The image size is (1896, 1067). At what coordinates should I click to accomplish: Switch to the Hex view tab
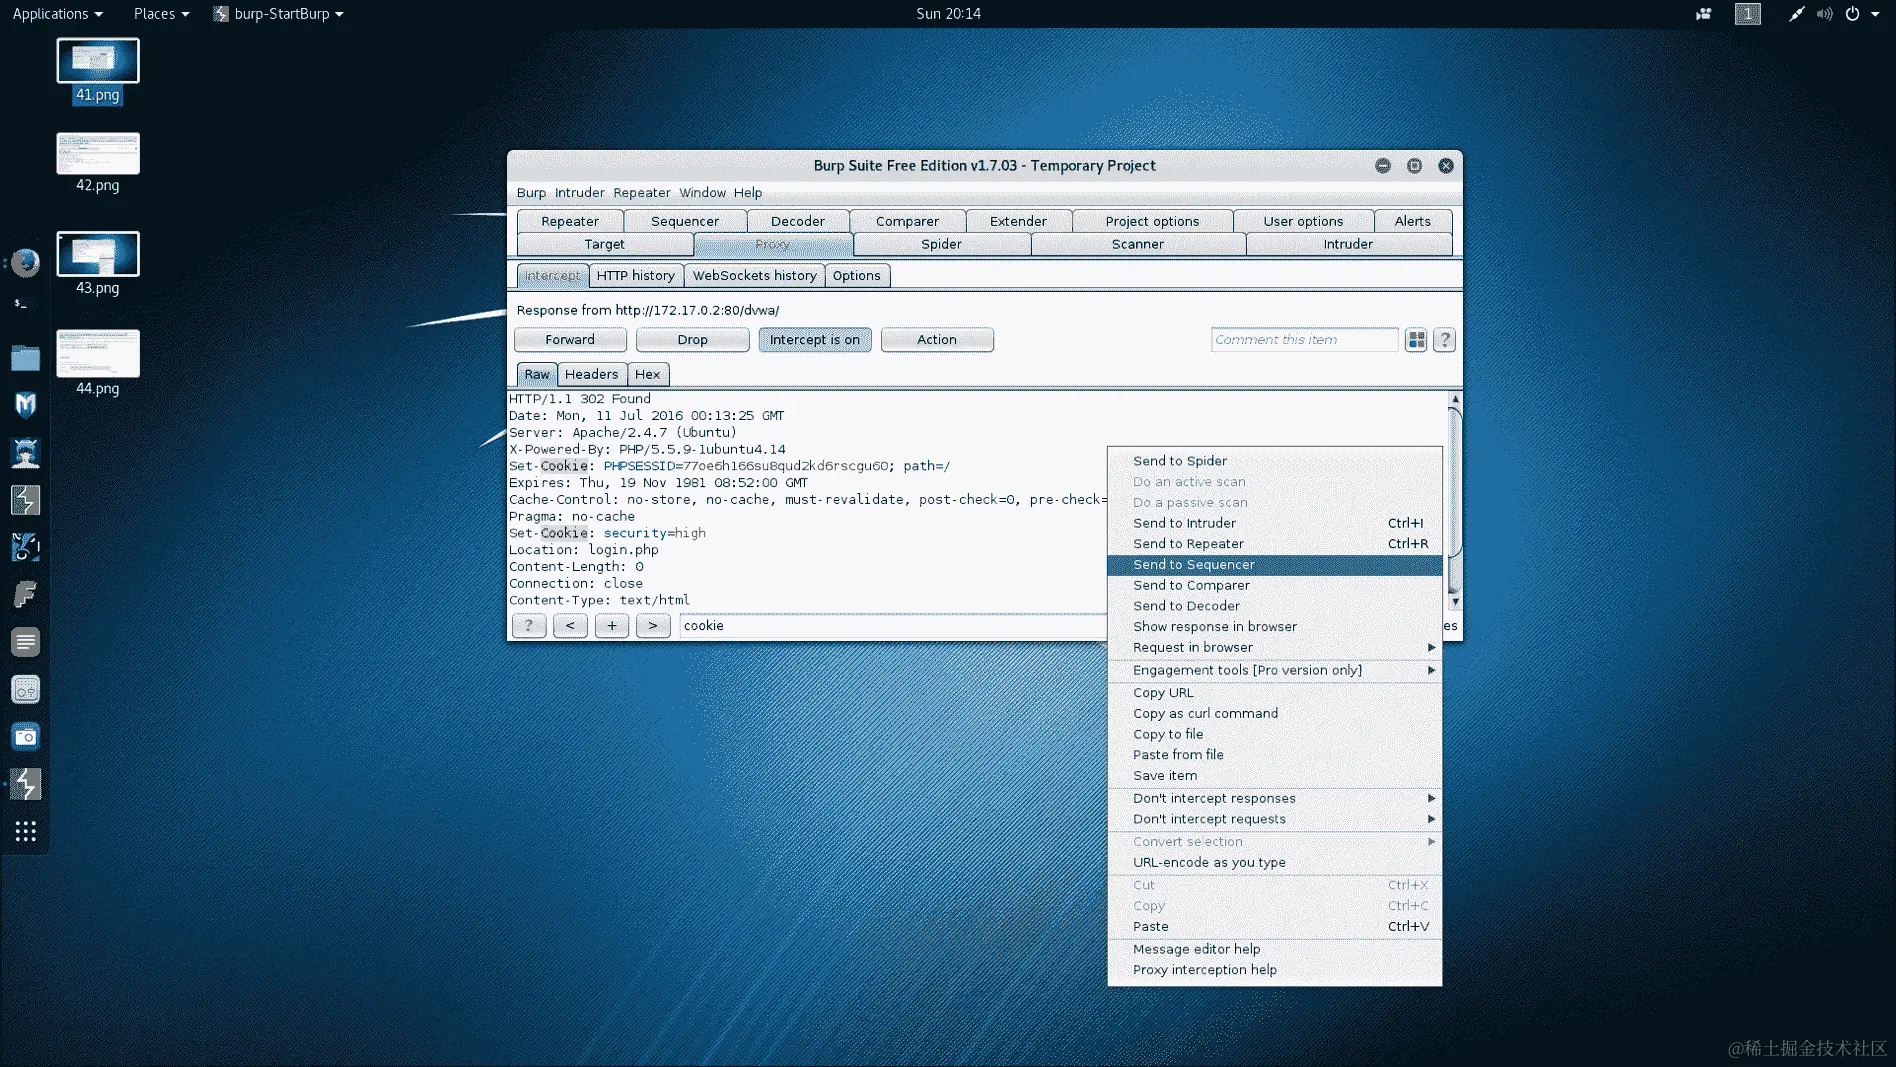coord(647,374)
